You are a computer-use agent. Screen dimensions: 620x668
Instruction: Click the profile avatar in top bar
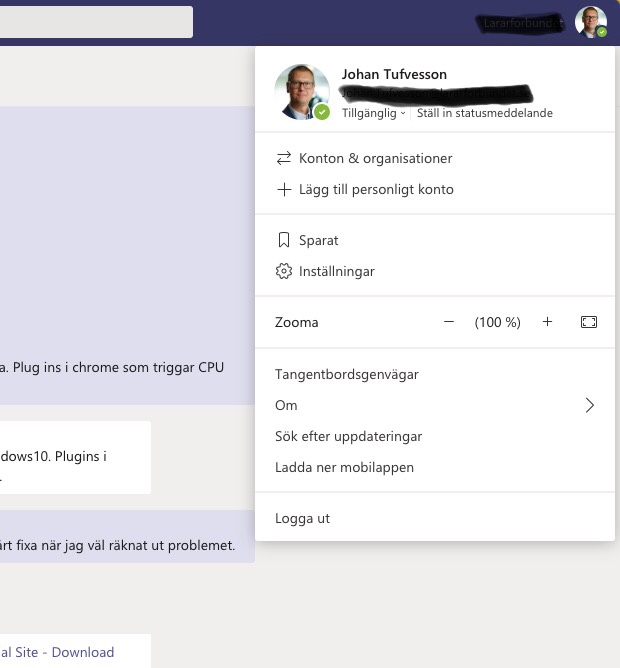tap(590, 21)
